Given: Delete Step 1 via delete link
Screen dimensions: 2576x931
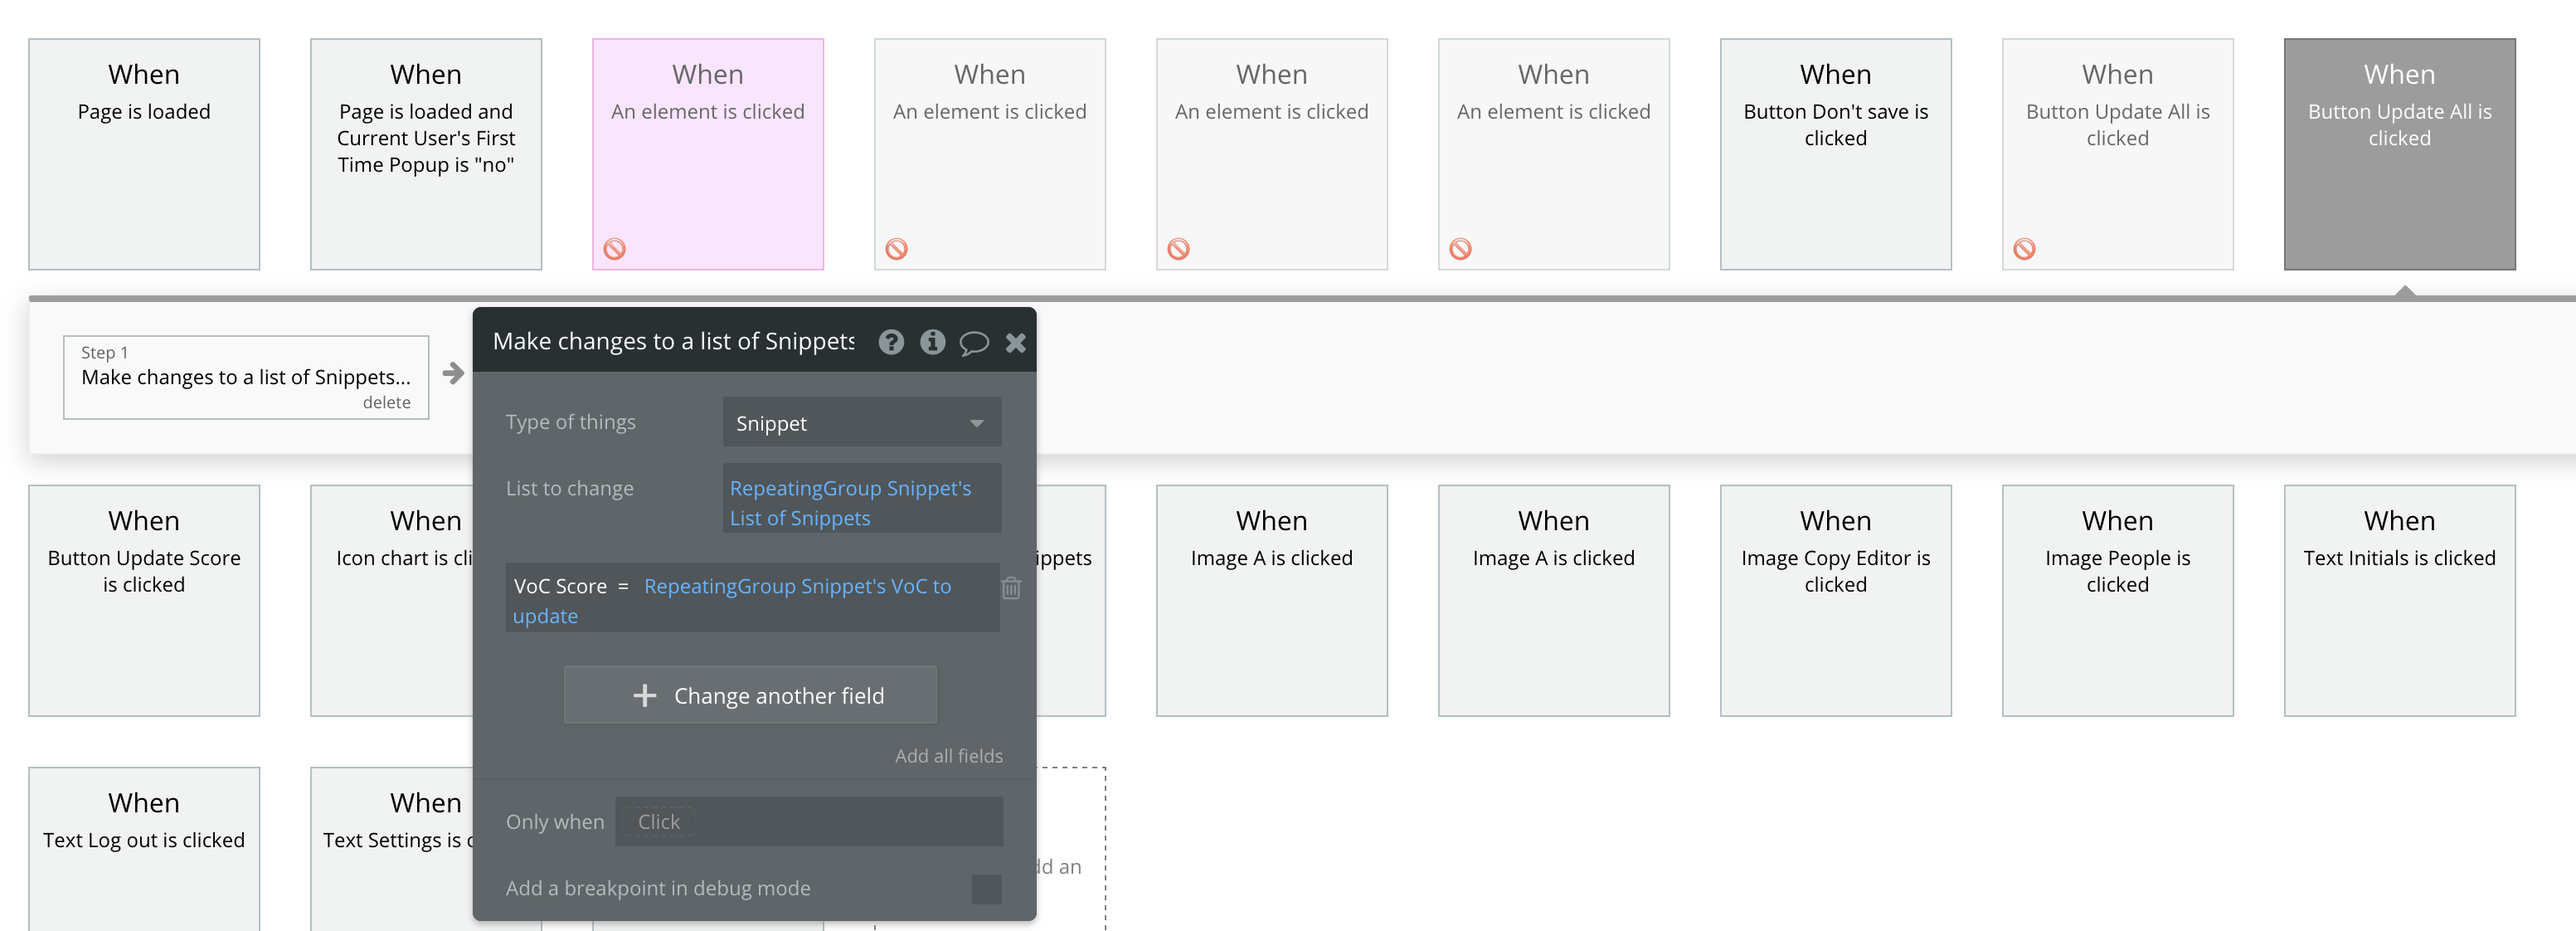Looking at the screenshot, I should tap(386, 402).
